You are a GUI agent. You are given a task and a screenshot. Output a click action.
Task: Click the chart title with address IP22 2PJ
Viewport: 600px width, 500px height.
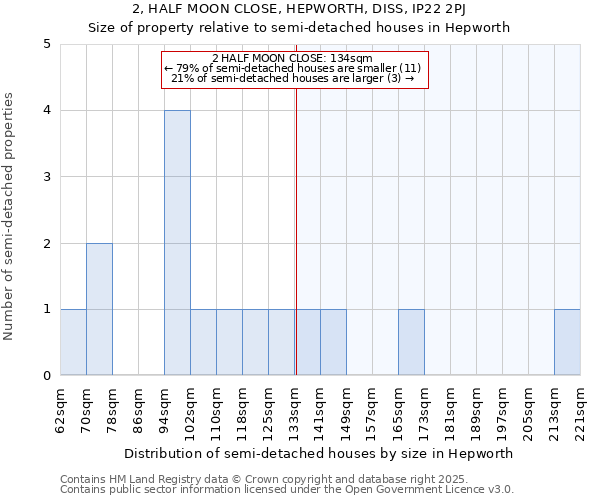coord(299,10)
